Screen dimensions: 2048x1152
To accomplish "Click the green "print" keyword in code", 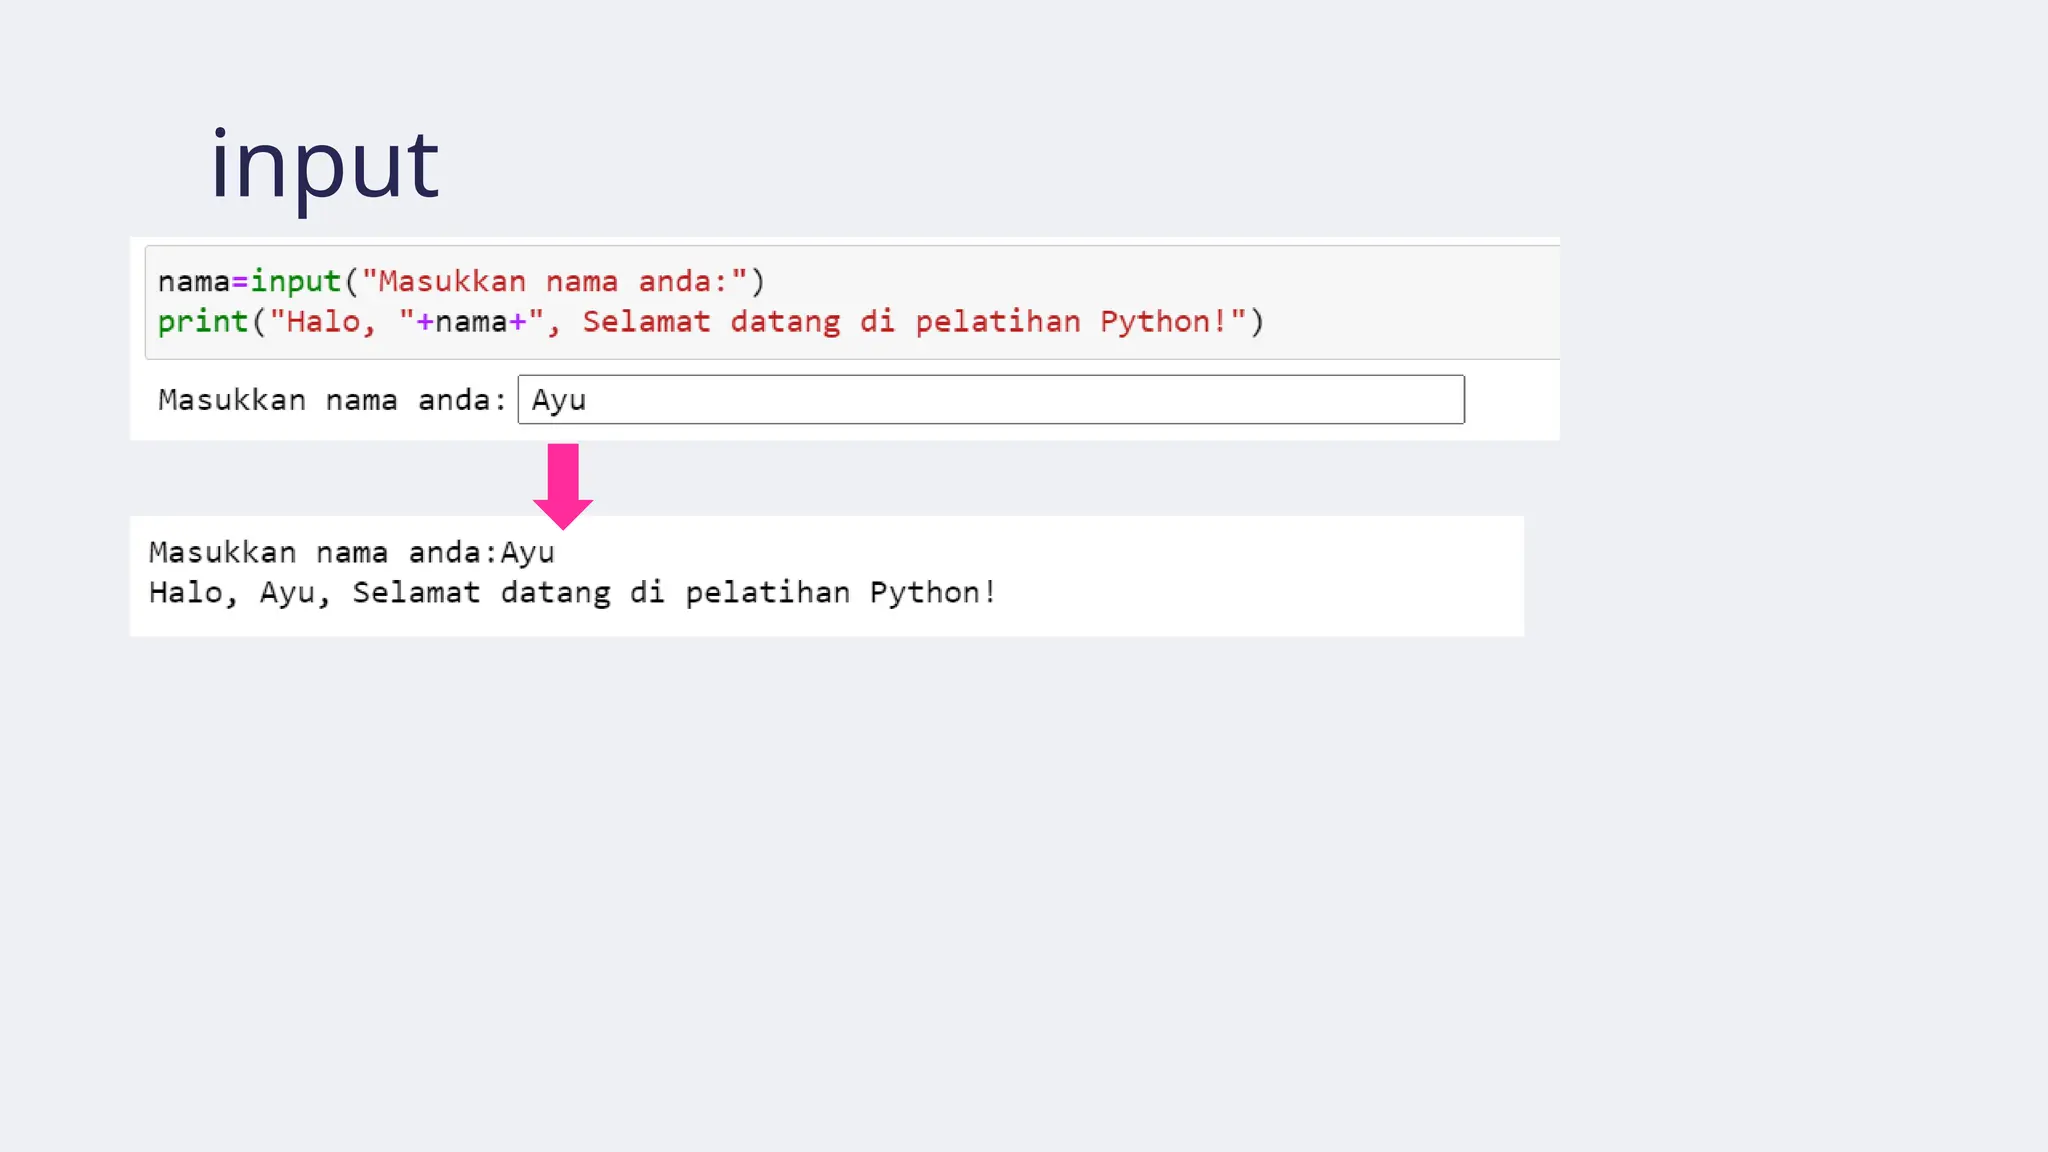I will [x=203, y=322].
